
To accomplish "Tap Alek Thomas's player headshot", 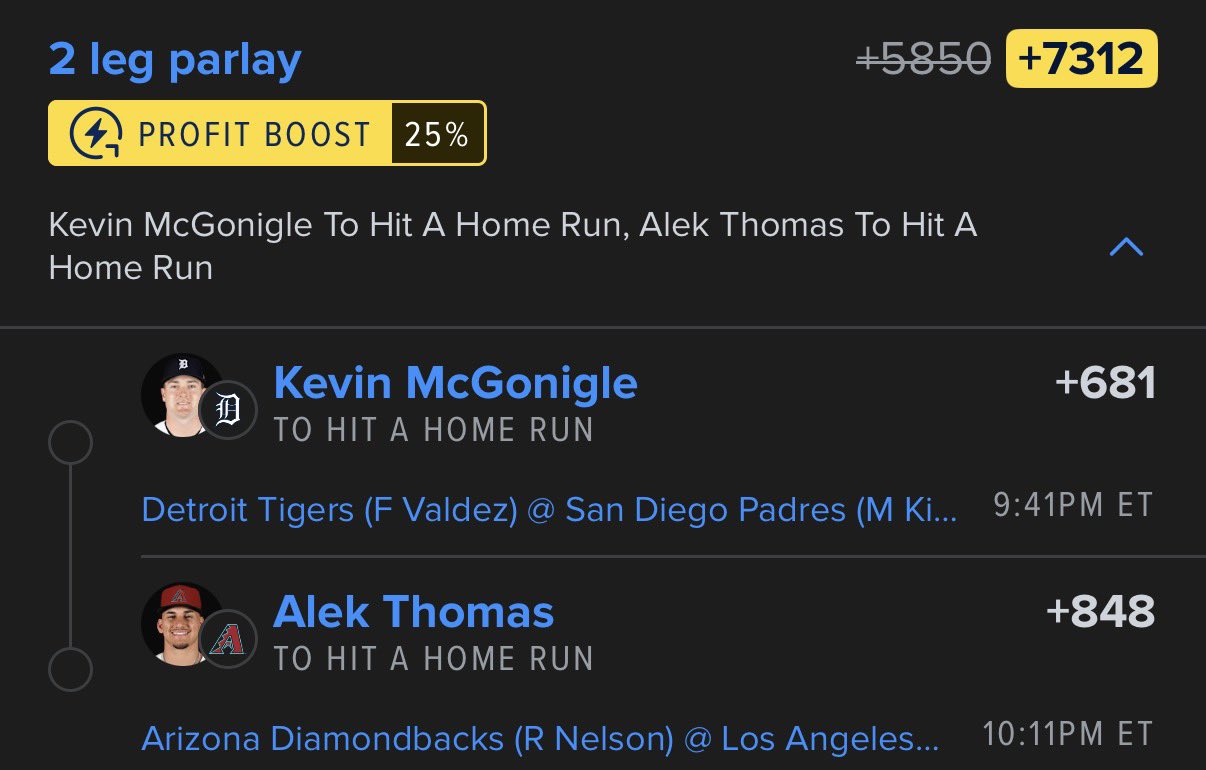I will pyautogui.click(x=180, y=622).
